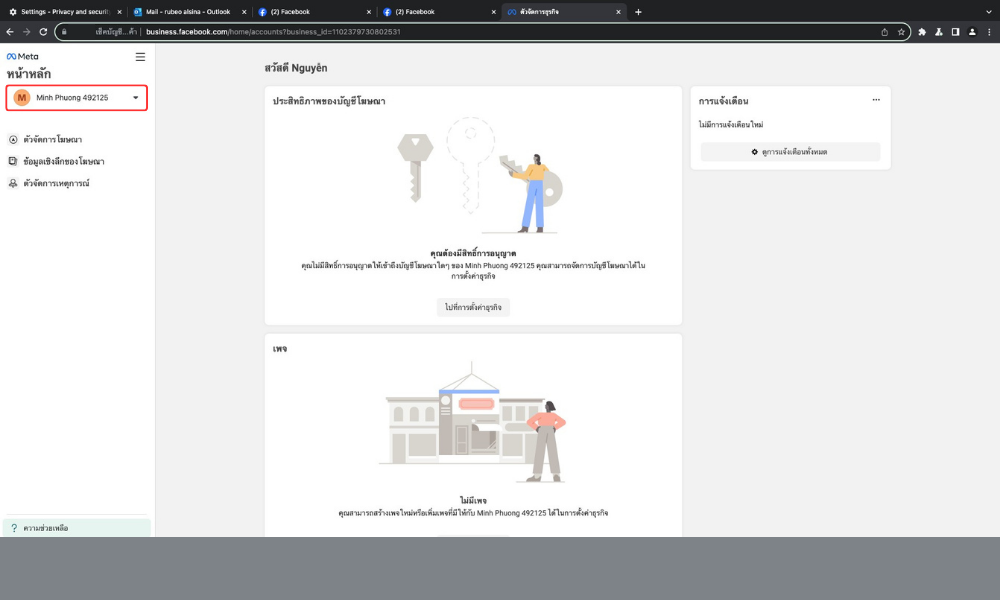This screenshot has height=600, width=1000.
Task: Click the ประสิทธิภาพของบัญชีโฆษณา heading
Action: pyautogui.click(x=329, y=101)
